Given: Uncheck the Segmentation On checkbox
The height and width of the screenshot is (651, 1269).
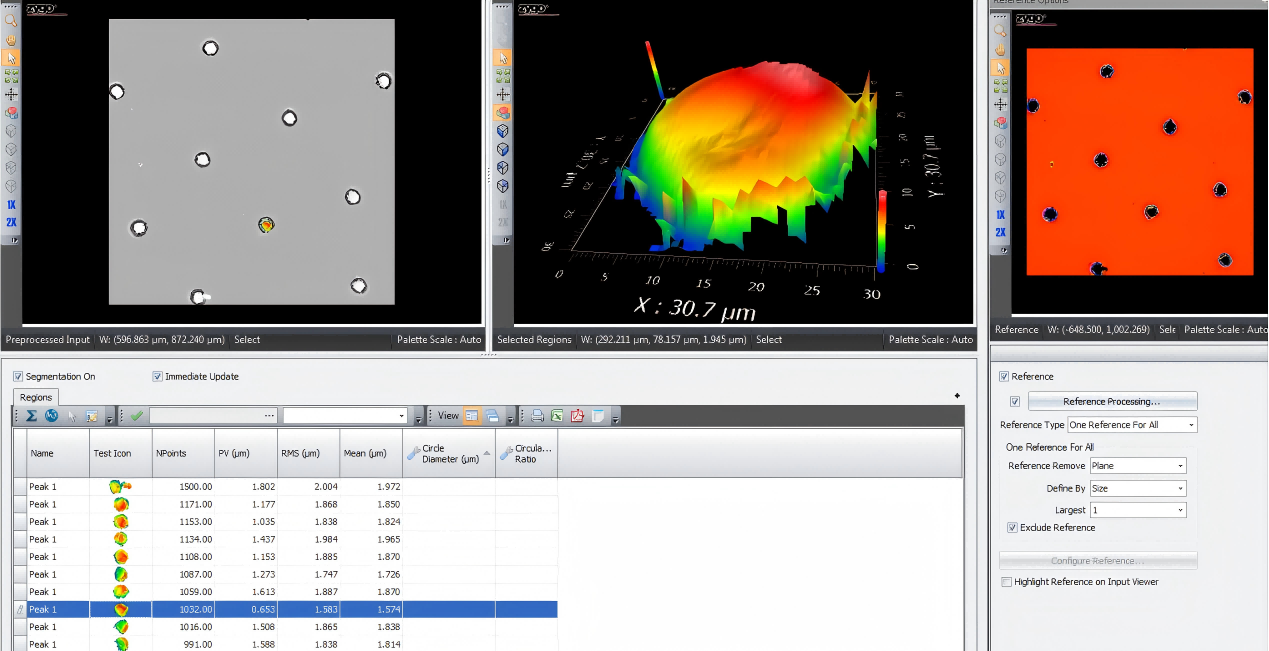Looking at the screenshot, I should coord(18,377).
